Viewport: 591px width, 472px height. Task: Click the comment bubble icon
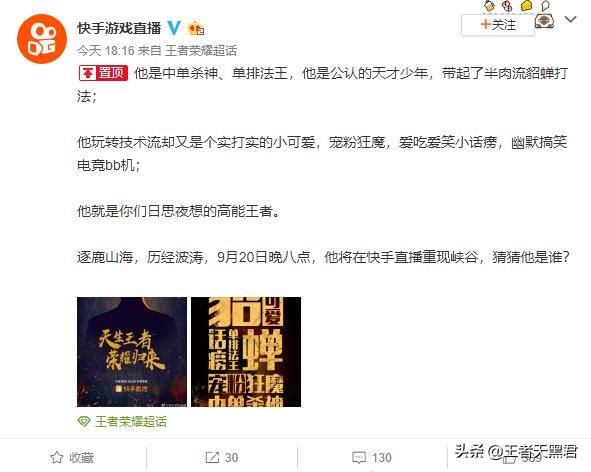pos(359,458)
